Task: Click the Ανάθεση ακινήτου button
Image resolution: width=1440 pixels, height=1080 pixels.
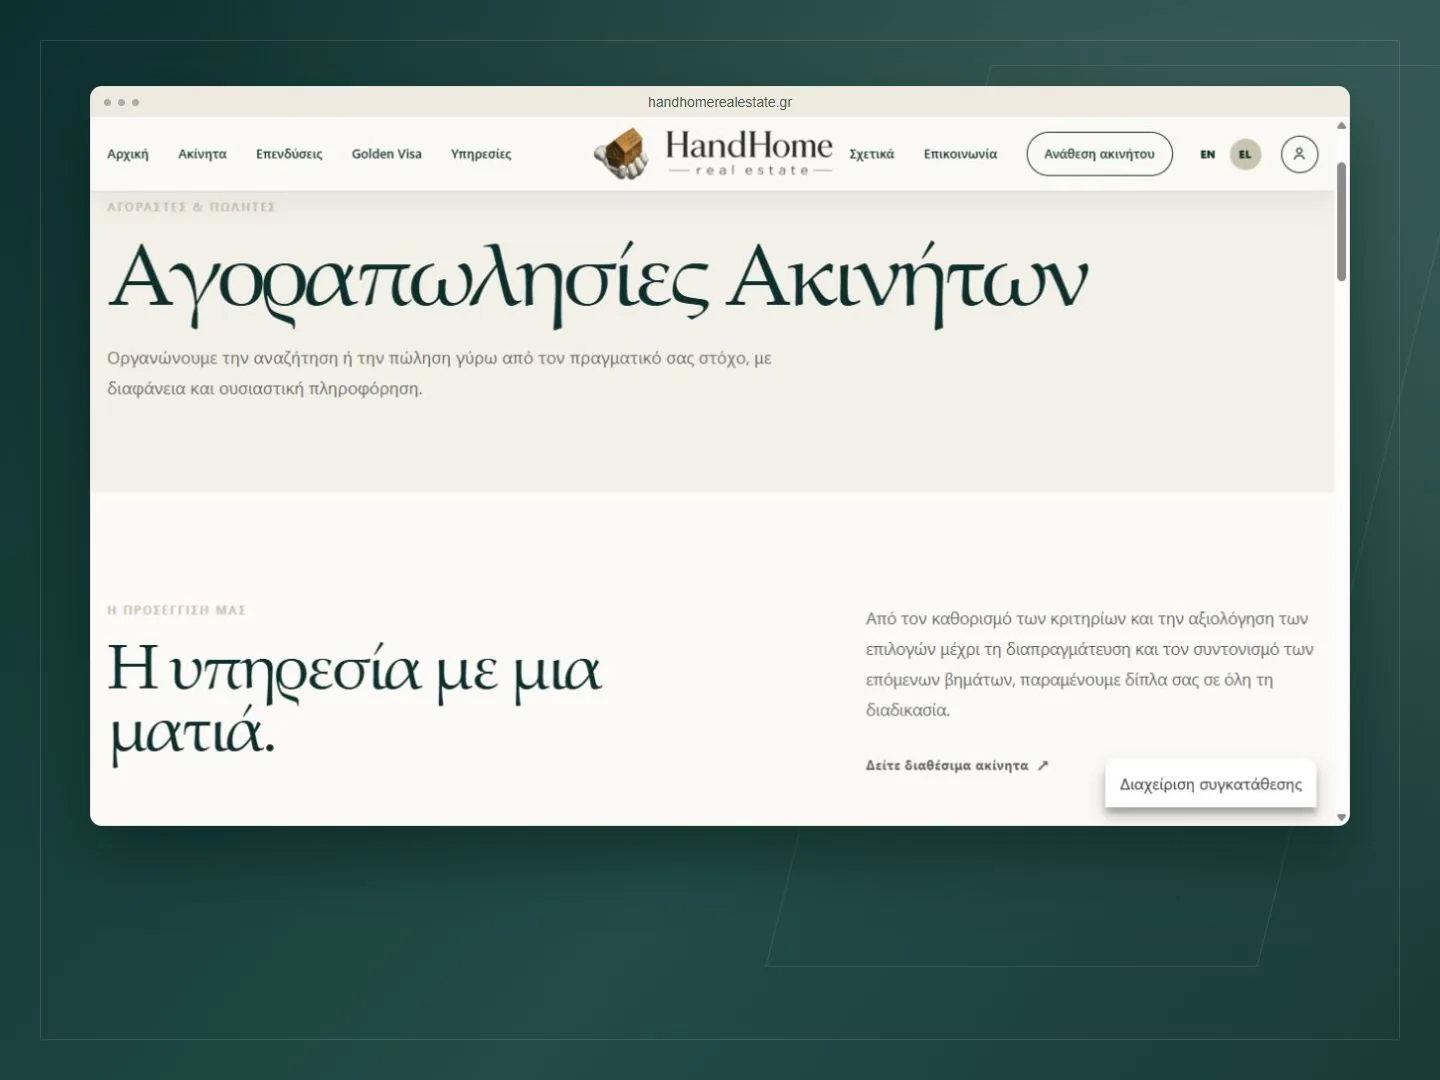Action: [1099, 154]
